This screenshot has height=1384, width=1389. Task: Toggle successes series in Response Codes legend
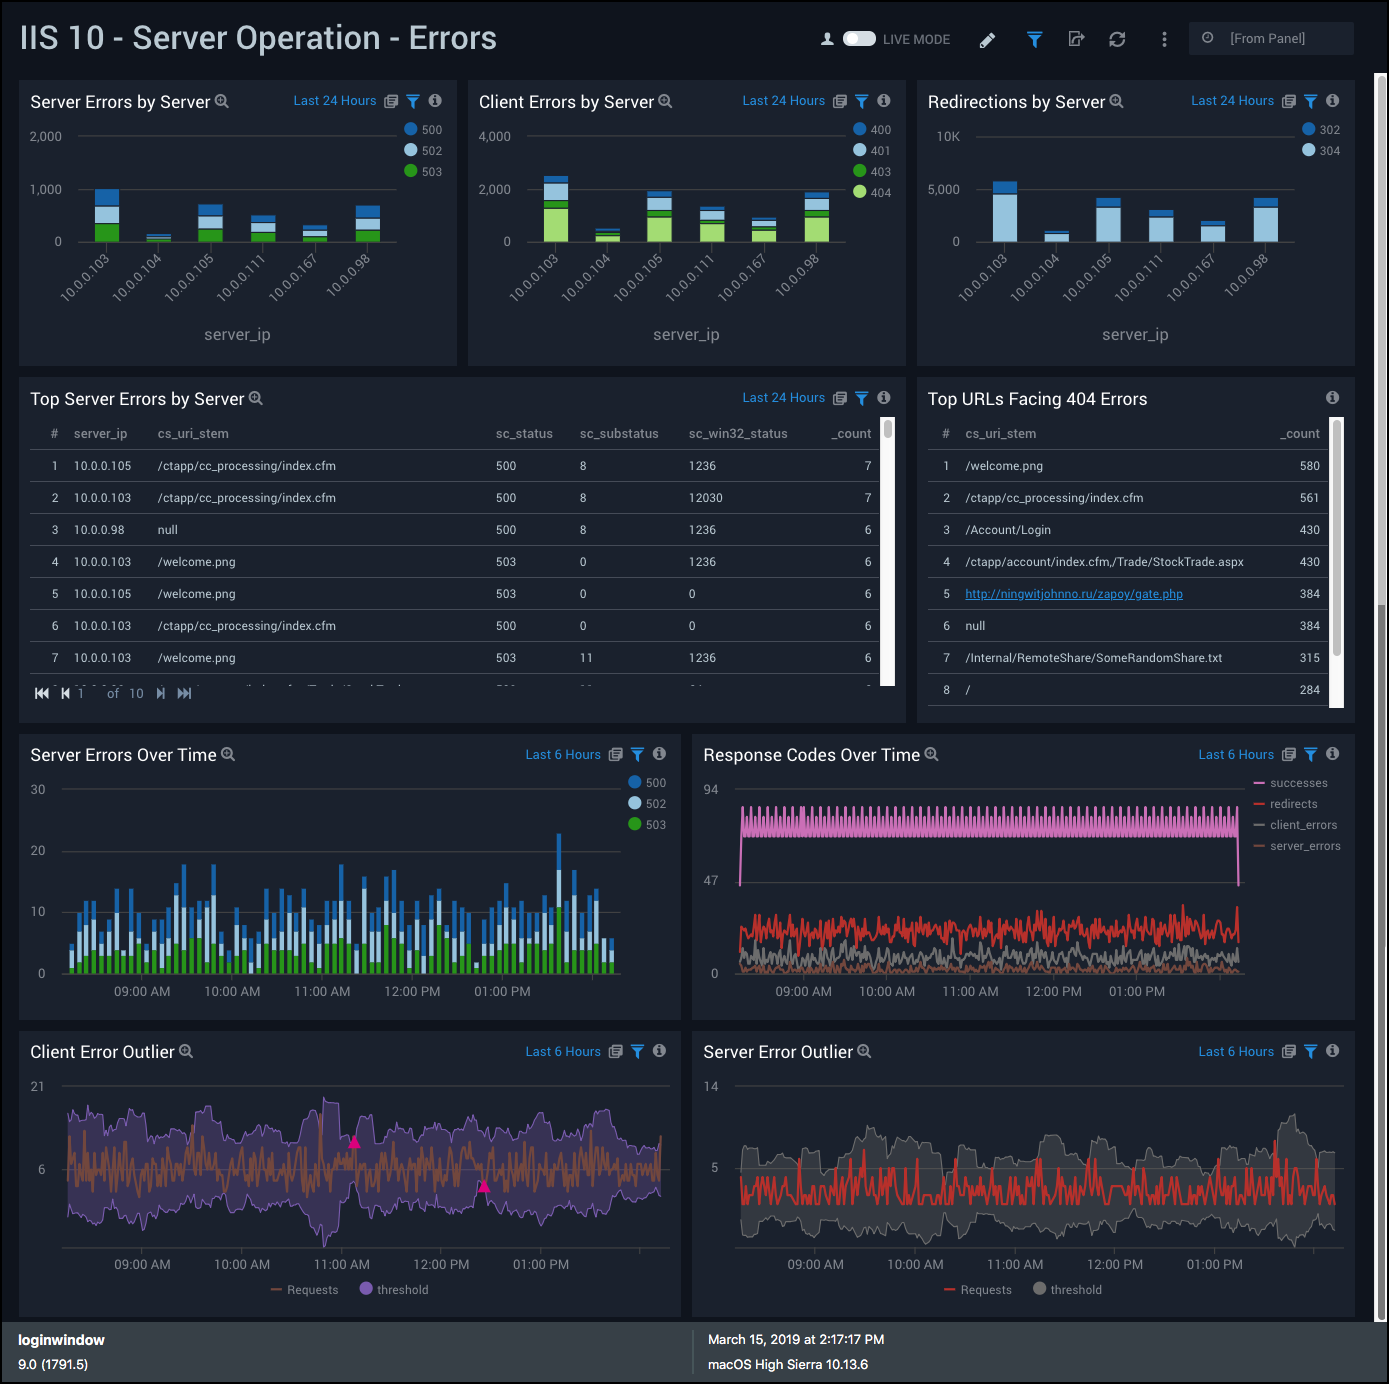(x=1290, y=783)
